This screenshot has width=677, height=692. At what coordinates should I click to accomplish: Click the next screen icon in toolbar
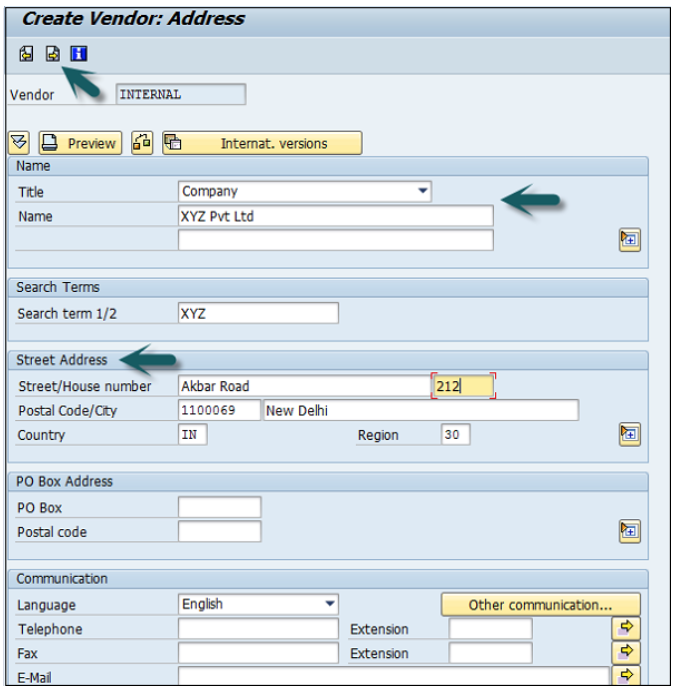click(53, 53)
